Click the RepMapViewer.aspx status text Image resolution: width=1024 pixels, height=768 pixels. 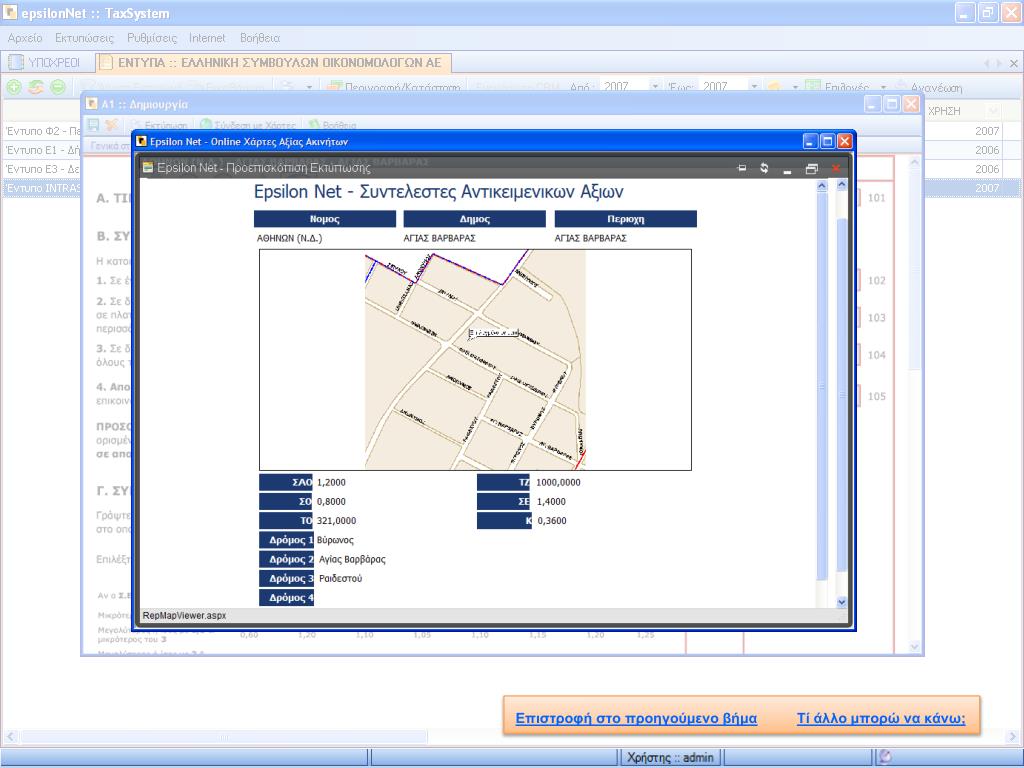tap(185, 616)
